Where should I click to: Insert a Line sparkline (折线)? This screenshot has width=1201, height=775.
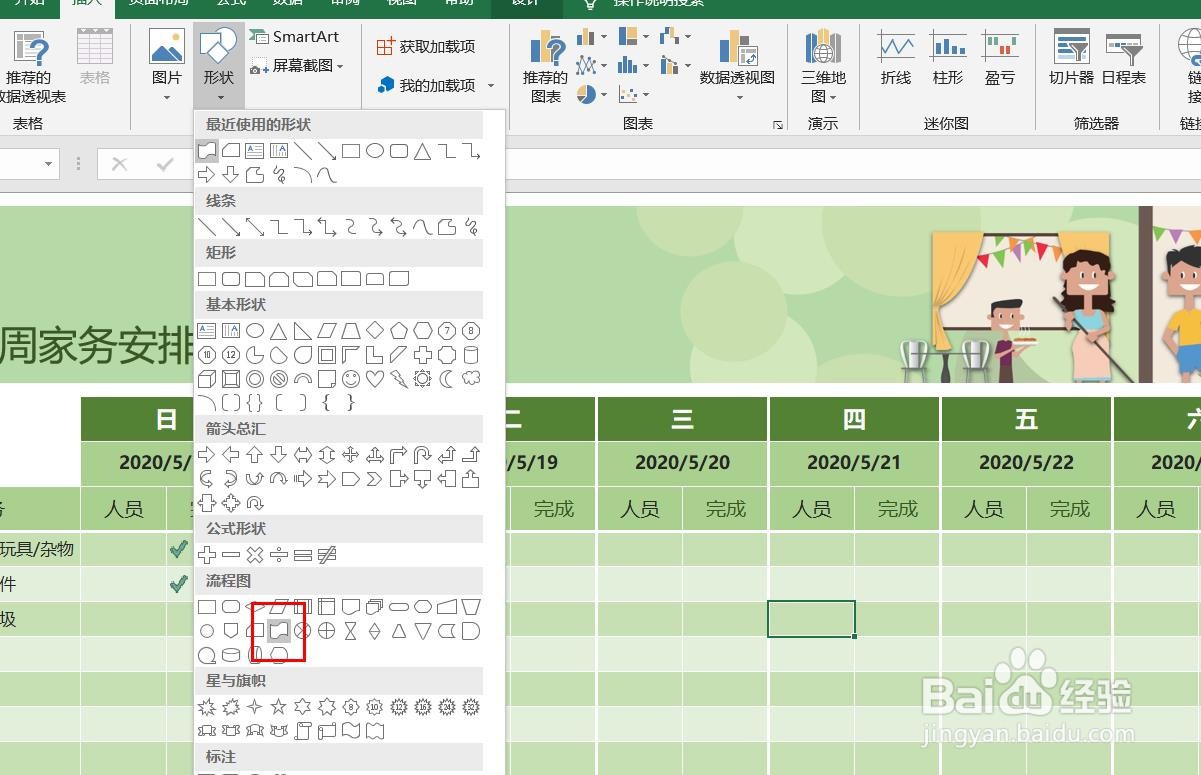pos(896,57)
